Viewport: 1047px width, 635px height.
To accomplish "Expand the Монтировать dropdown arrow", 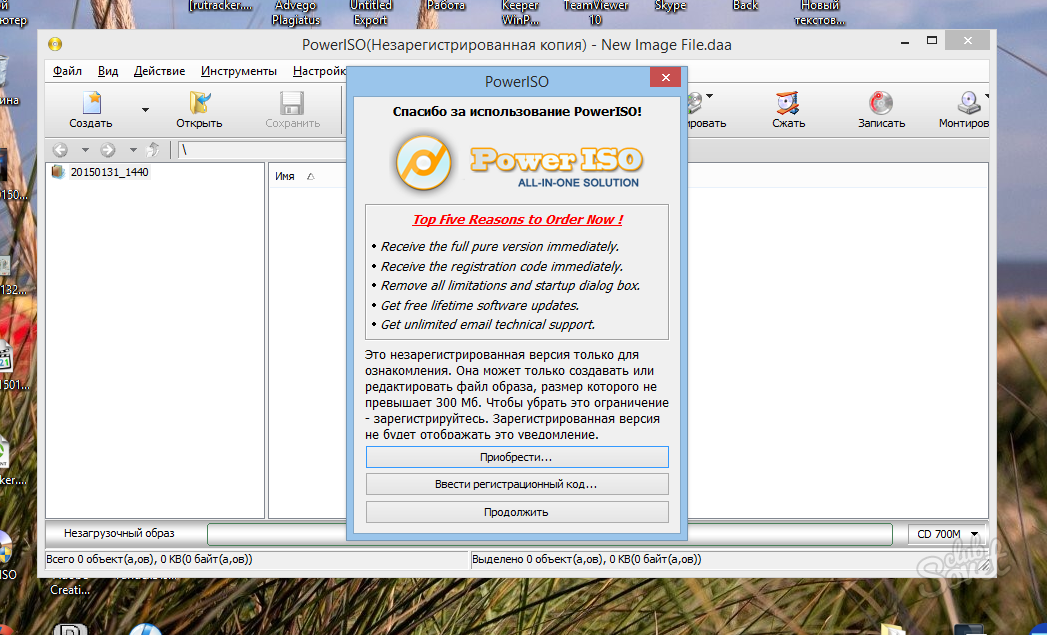I will pyautogui.click(x=986, y=97).
